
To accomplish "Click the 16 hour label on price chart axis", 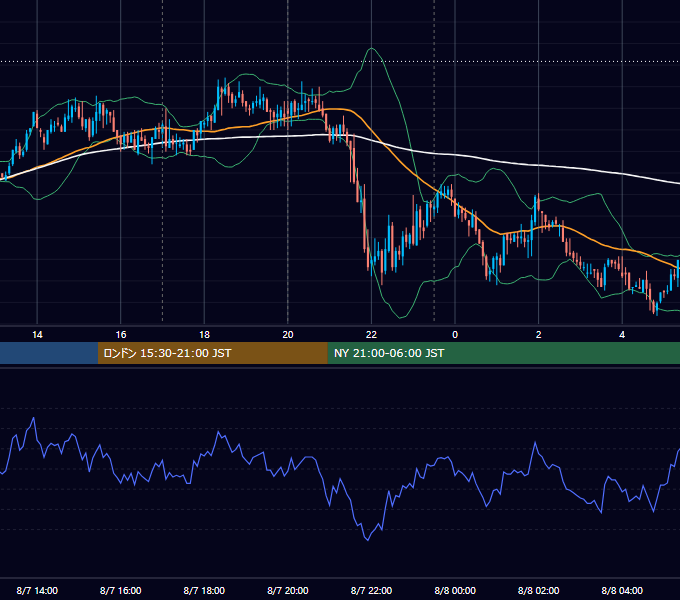I will 121,335.
